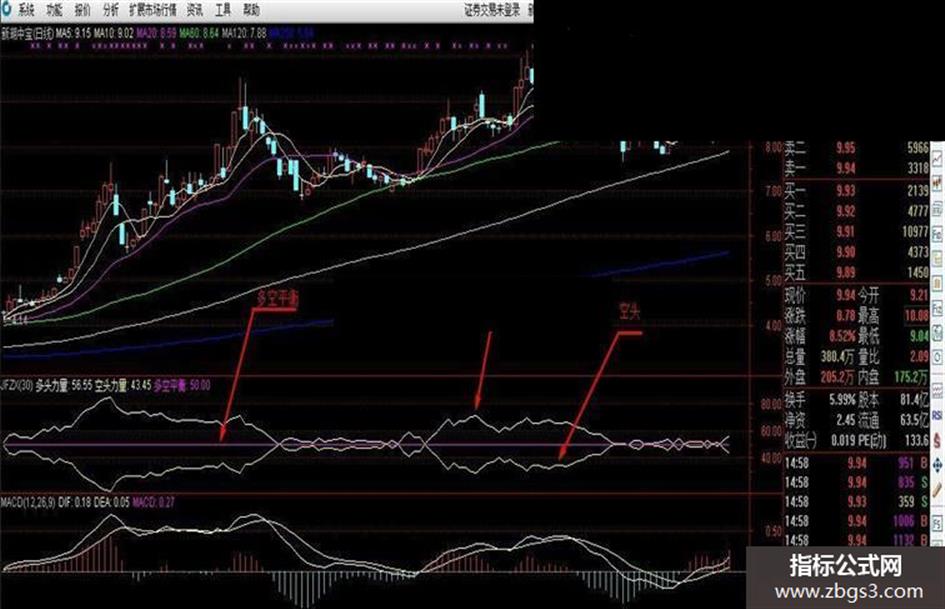
Task: Open the 功能 menu
Action: 54,10
